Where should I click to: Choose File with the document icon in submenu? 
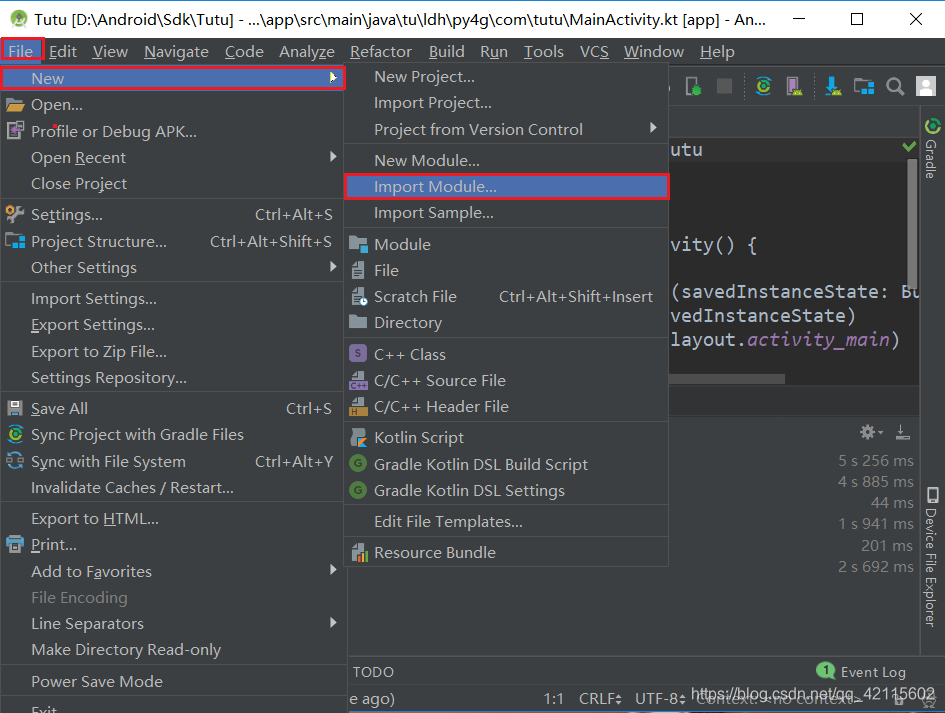tap(506, 271)
